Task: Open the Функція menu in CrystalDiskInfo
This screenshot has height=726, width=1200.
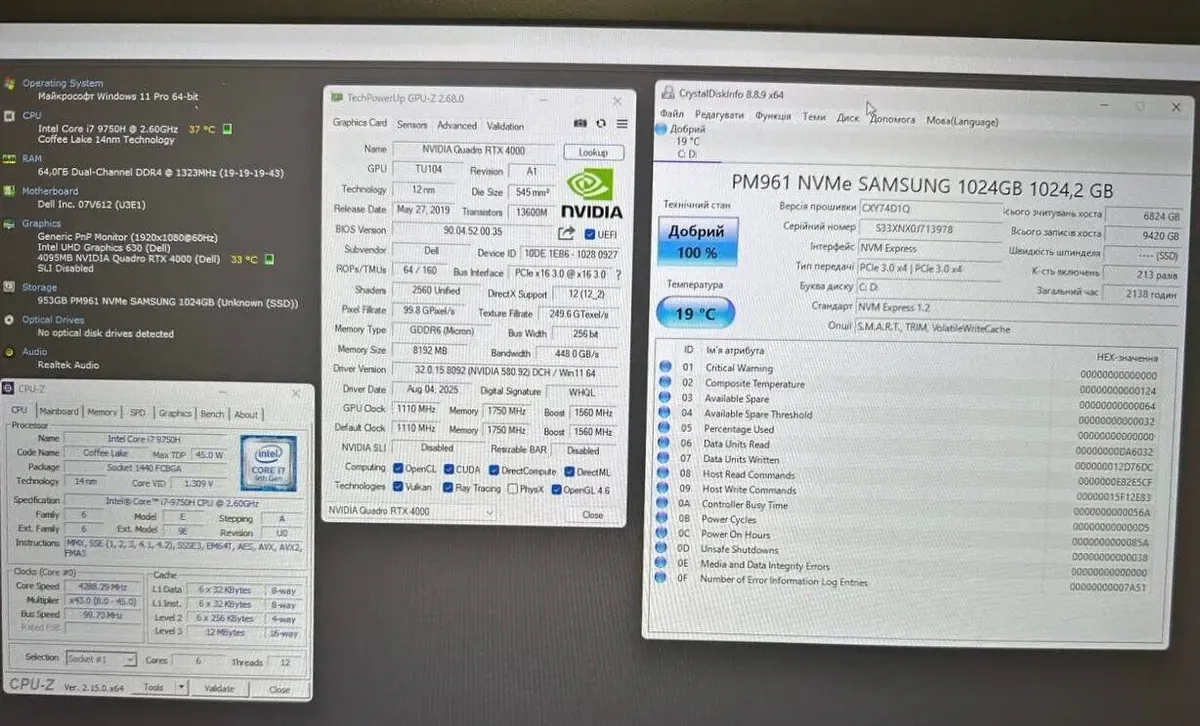Action: (773, 117)
